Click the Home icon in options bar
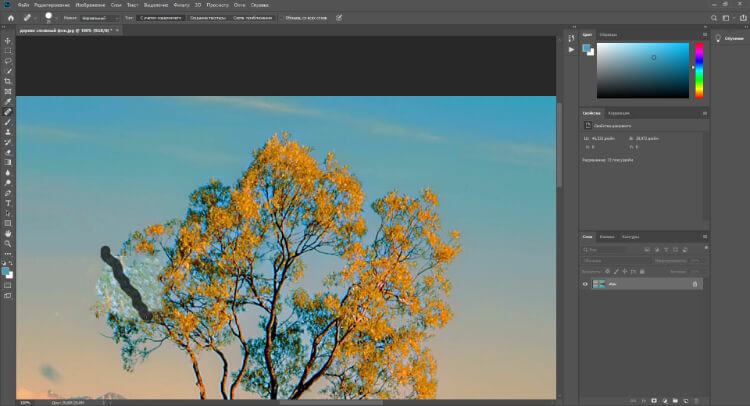 tap(10, 17)
